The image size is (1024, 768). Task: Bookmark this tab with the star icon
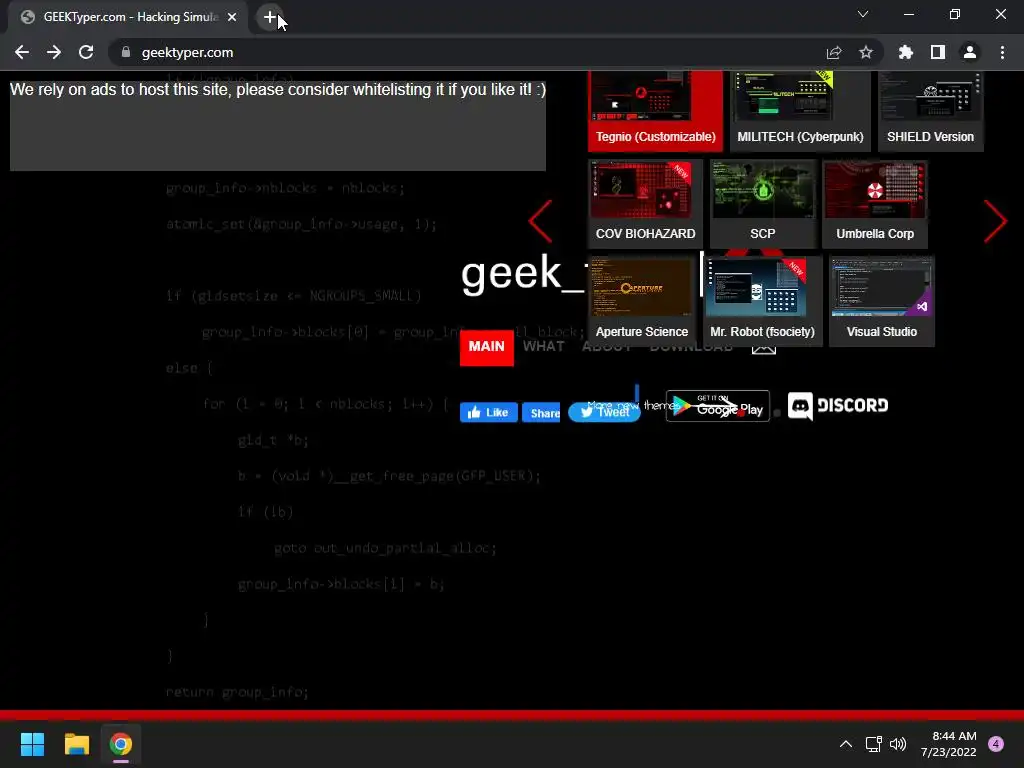[x=866, y=52]
